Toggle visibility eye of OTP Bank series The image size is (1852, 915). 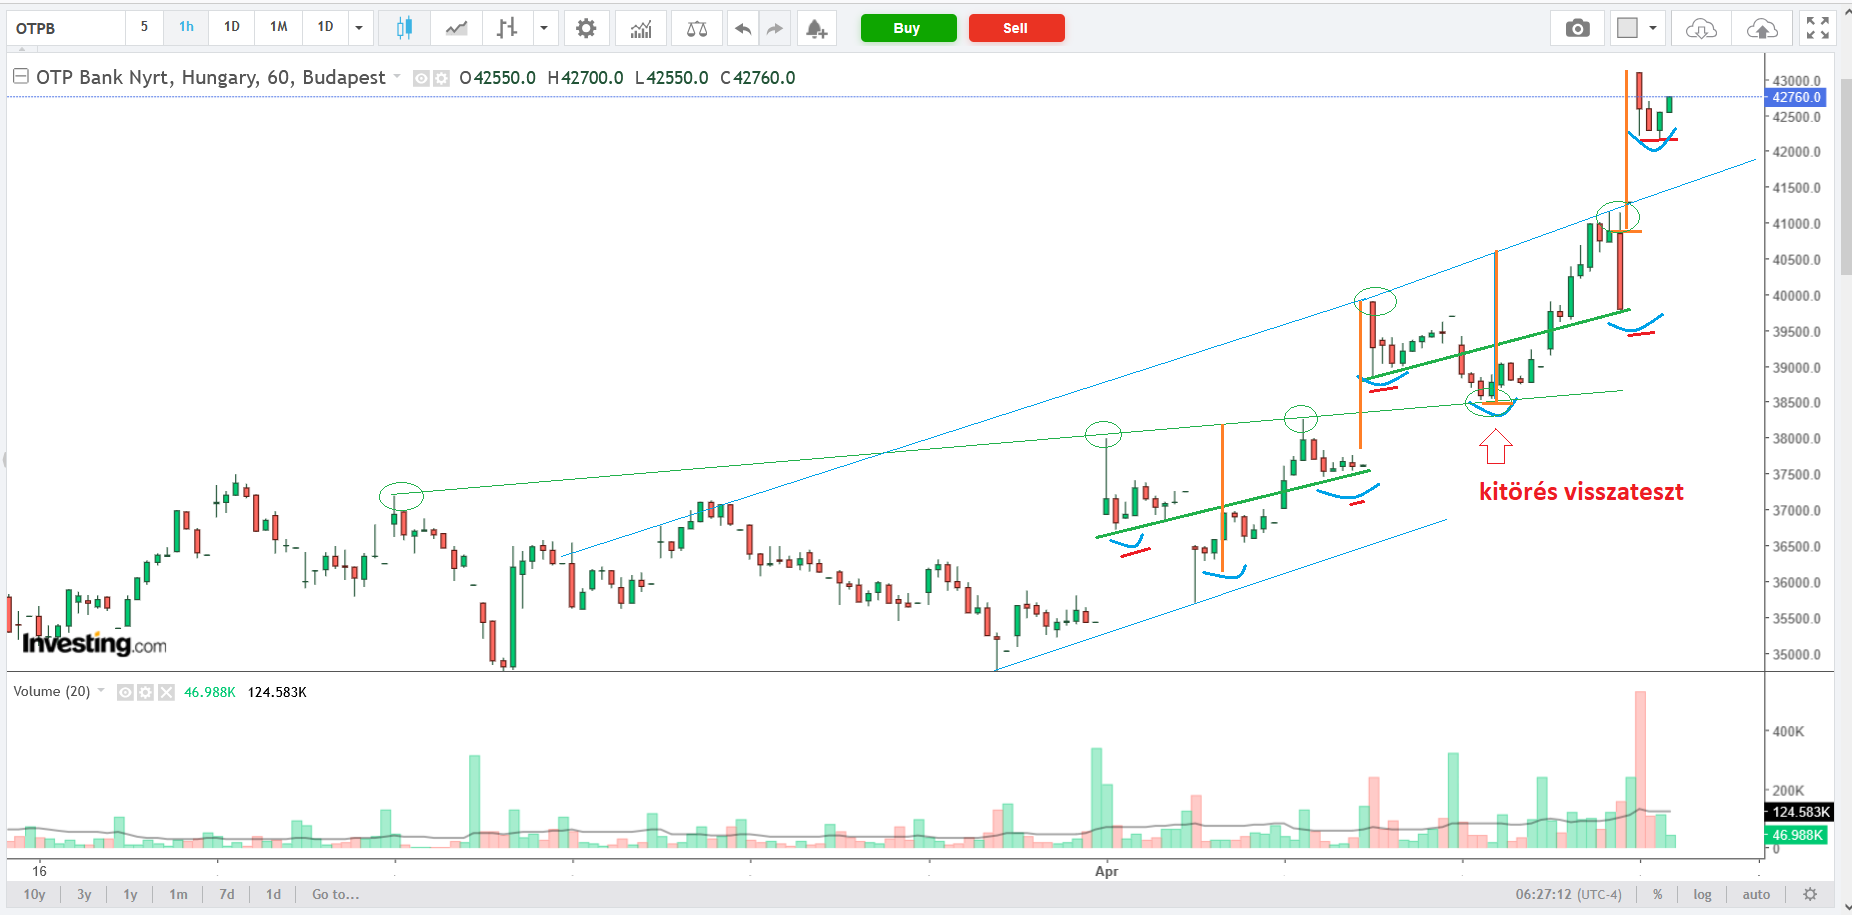421,78
